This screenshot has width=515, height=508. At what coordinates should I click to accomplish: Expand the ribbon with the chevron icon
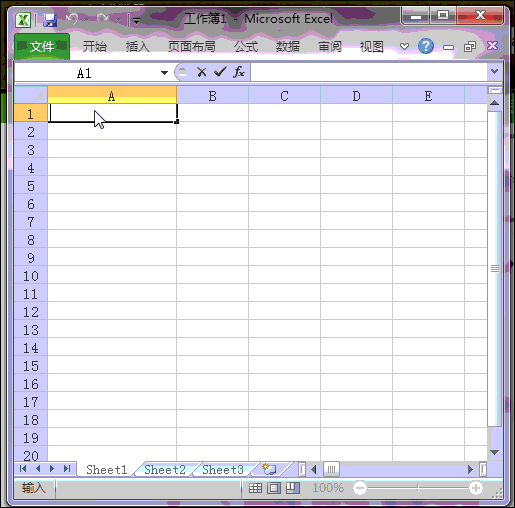point(404,46)
